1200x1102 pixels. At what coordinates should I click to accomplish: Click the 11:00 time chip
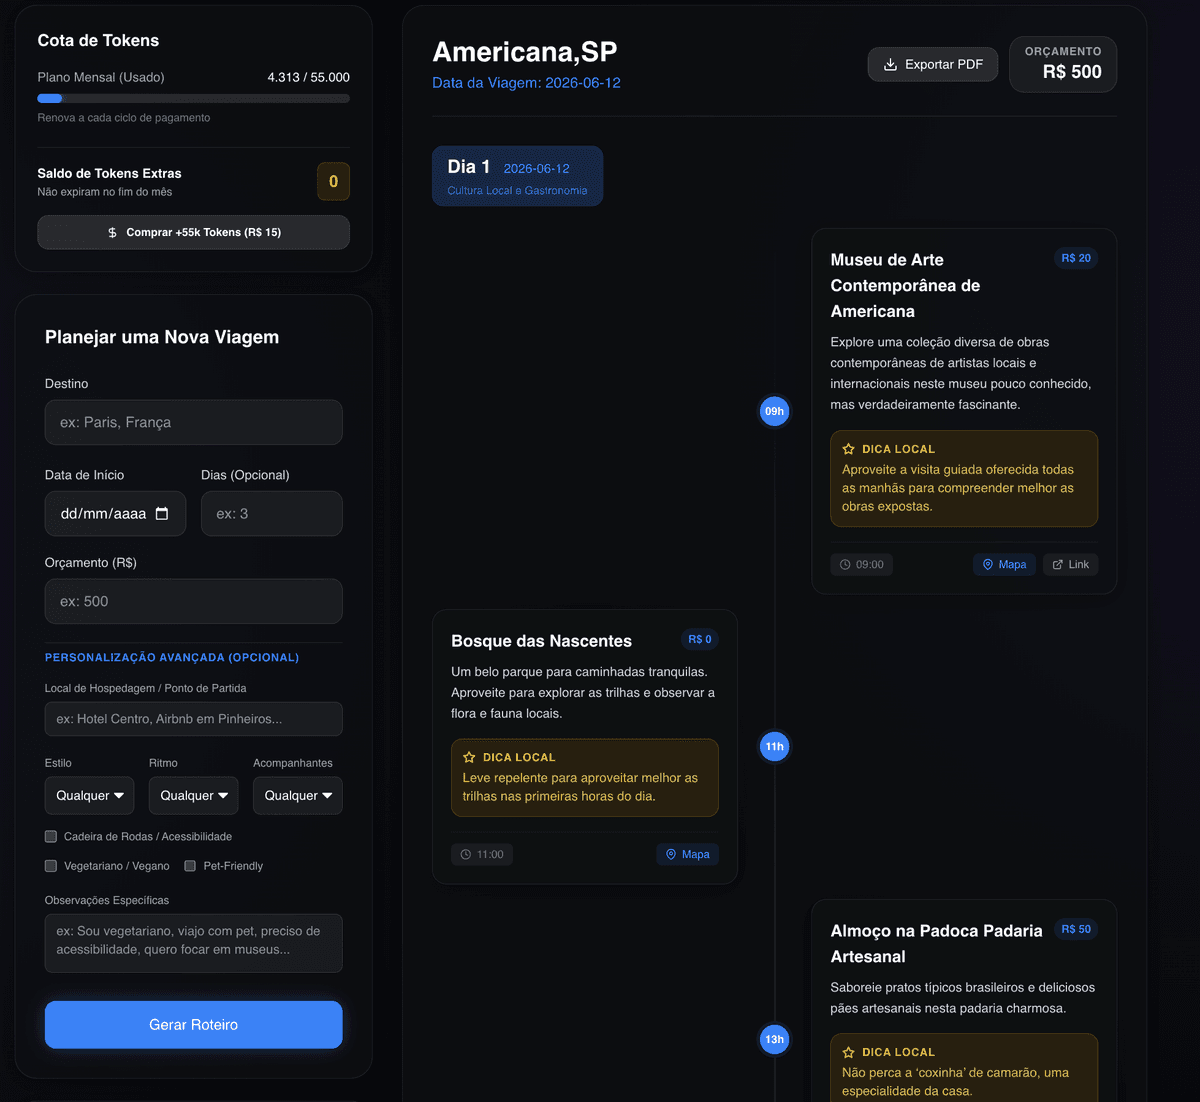click(x=483, y=855)
